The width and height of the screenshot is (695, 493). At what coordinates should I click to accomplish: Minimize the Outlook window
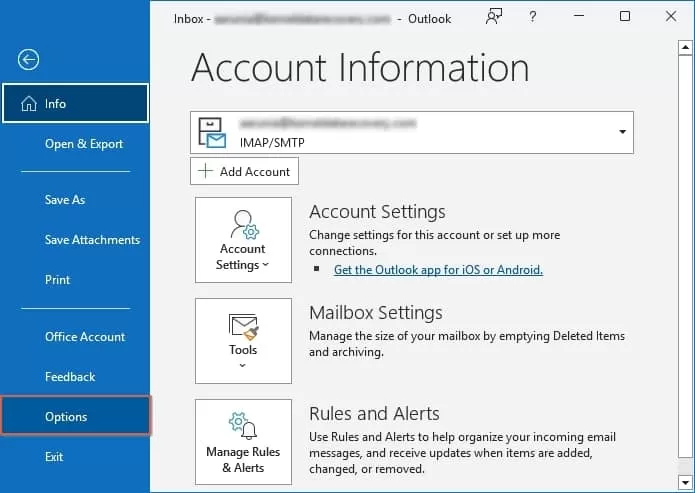(579, 16)
